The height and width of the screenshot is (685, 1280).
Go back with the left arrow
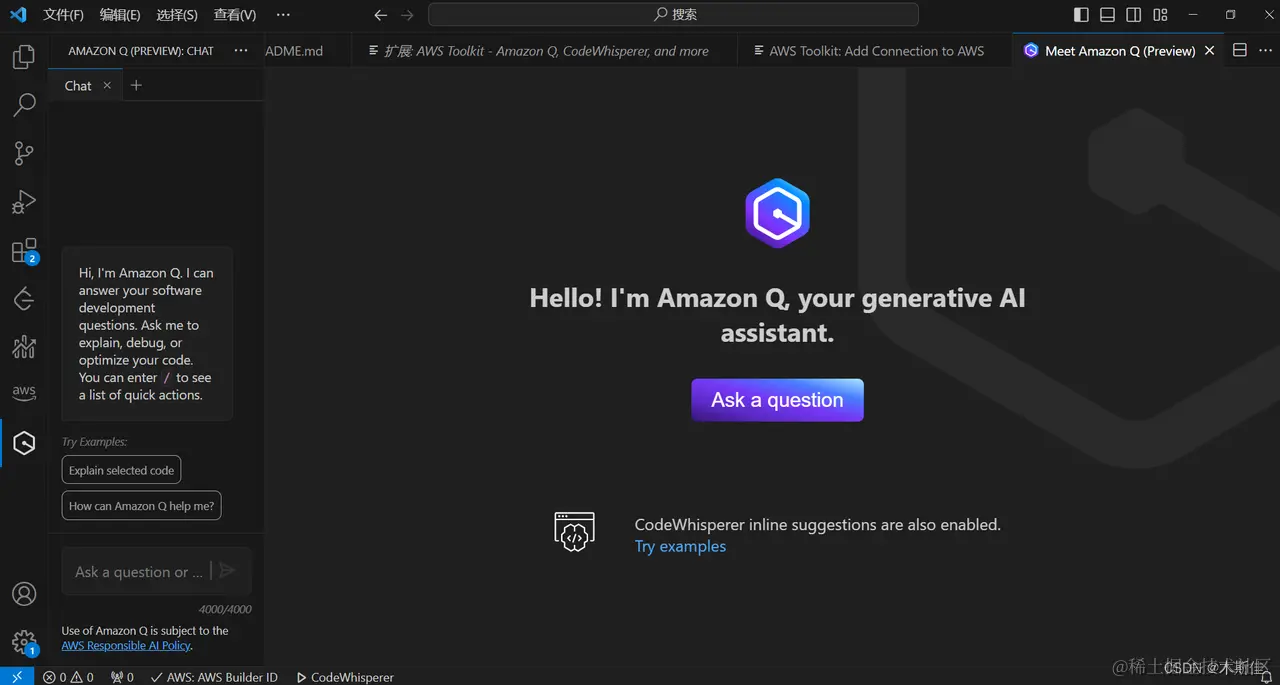[380, 15]
